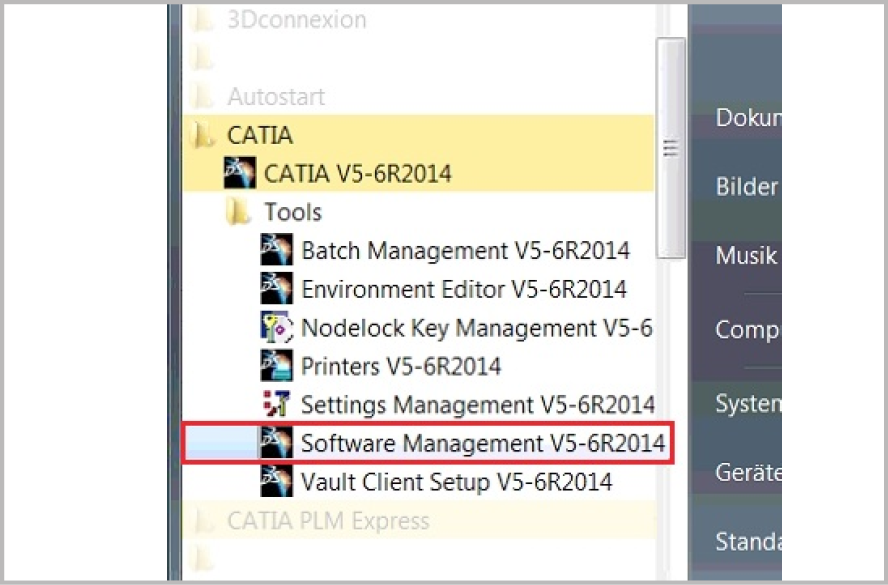Launch CATIA V5-6R2014 by its label

click(x=358, y=173)
